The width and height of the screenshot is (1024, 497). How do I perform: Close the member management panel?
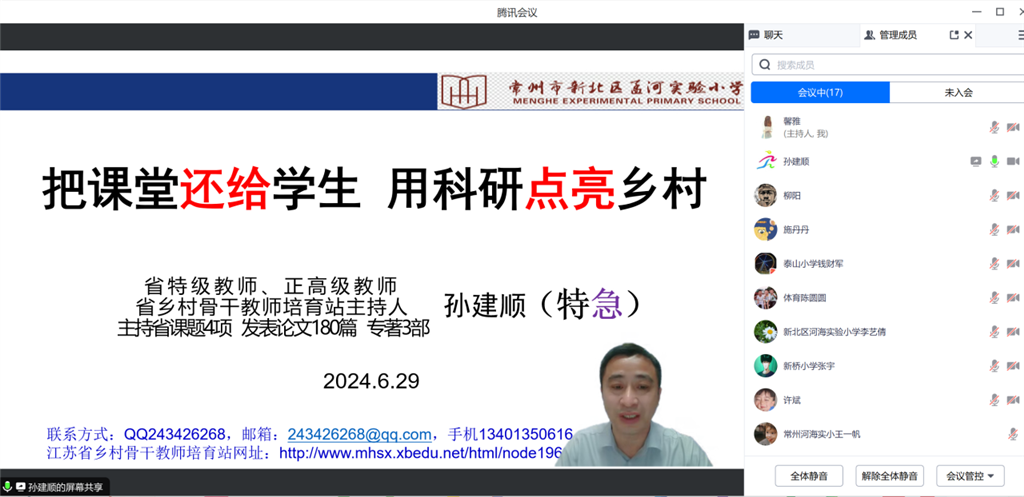(x=968, y=35)
